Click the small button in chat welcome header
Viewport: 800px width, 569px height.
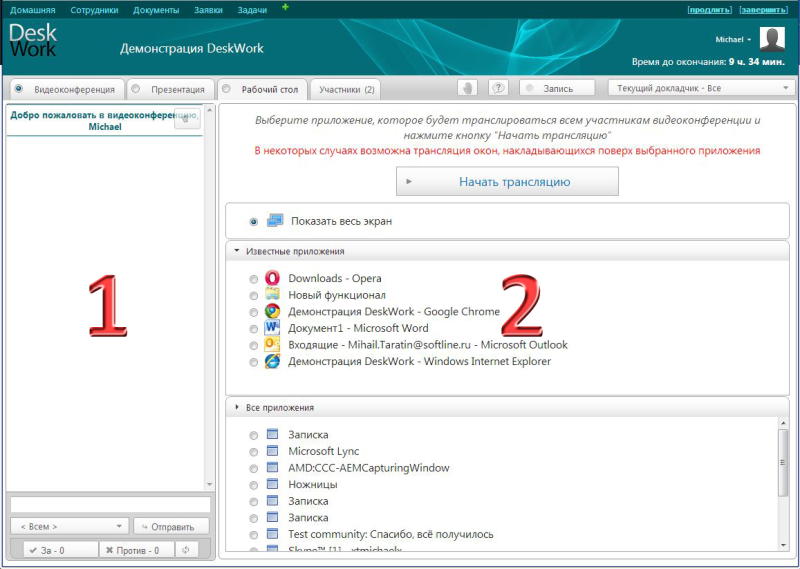click(187, 118)
